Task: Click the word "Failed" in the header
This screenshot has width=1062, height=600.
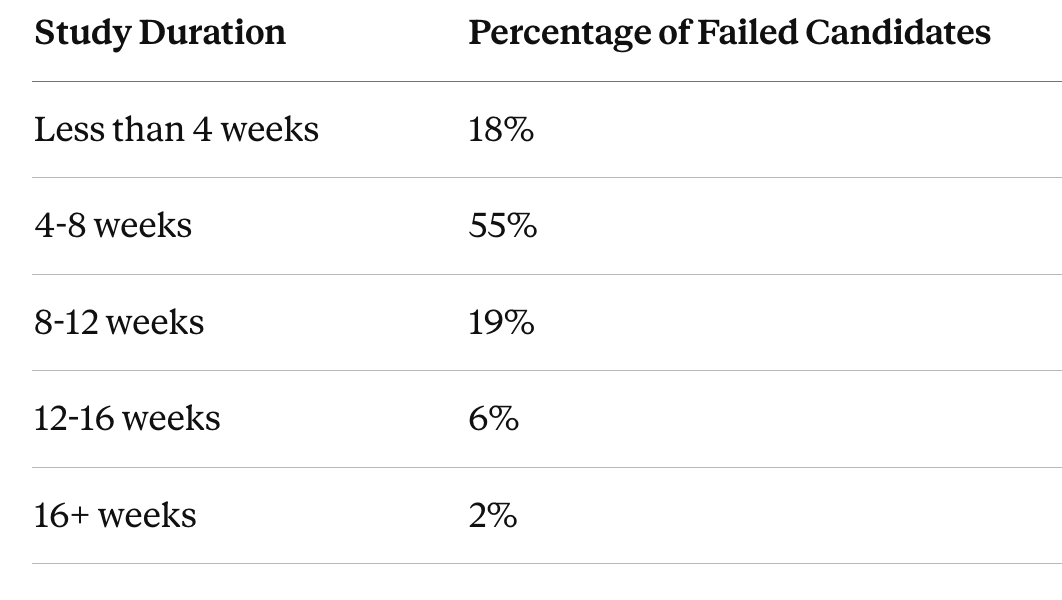Action: point(745,33)
